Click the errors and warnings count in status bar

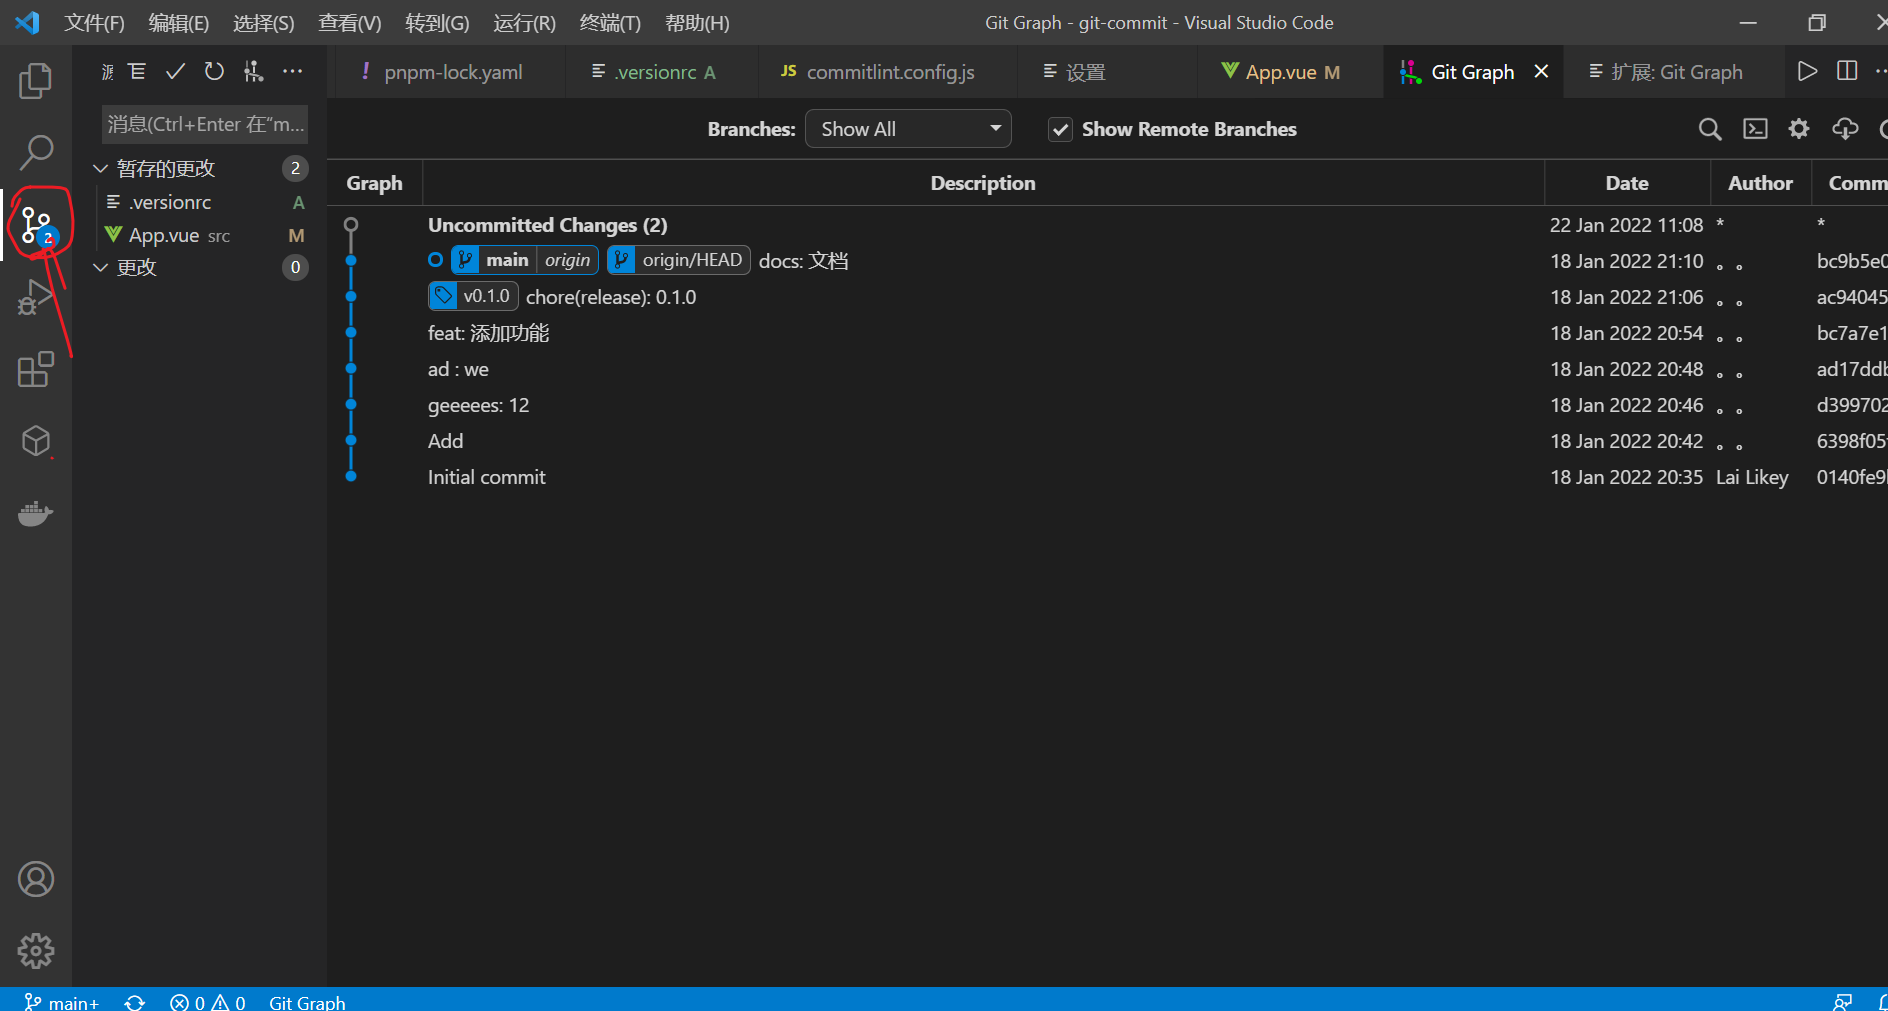click(207, 1002)
